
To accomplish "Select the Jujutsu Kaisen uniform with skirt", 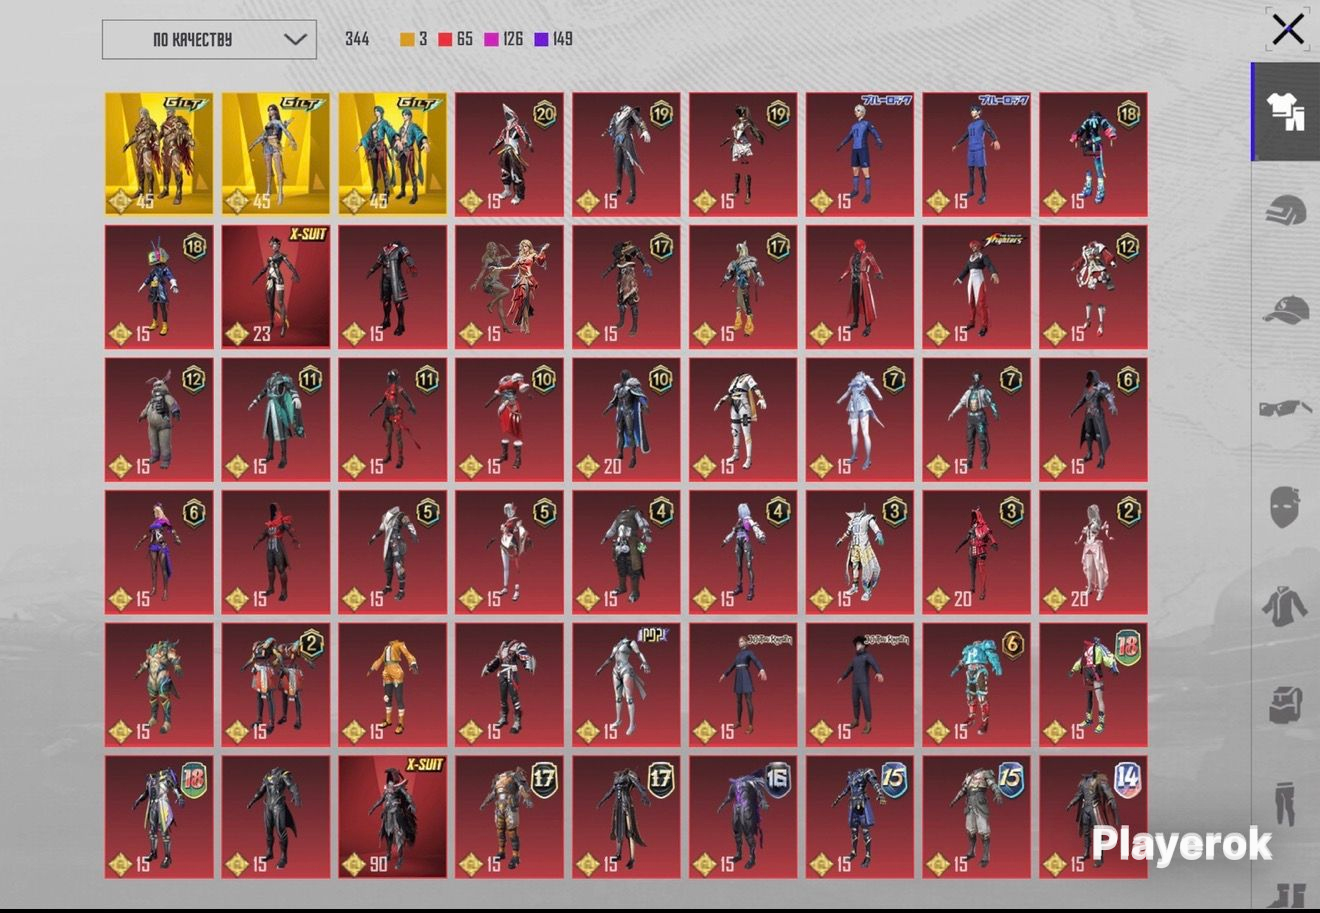I will click(x=743, y=685).
